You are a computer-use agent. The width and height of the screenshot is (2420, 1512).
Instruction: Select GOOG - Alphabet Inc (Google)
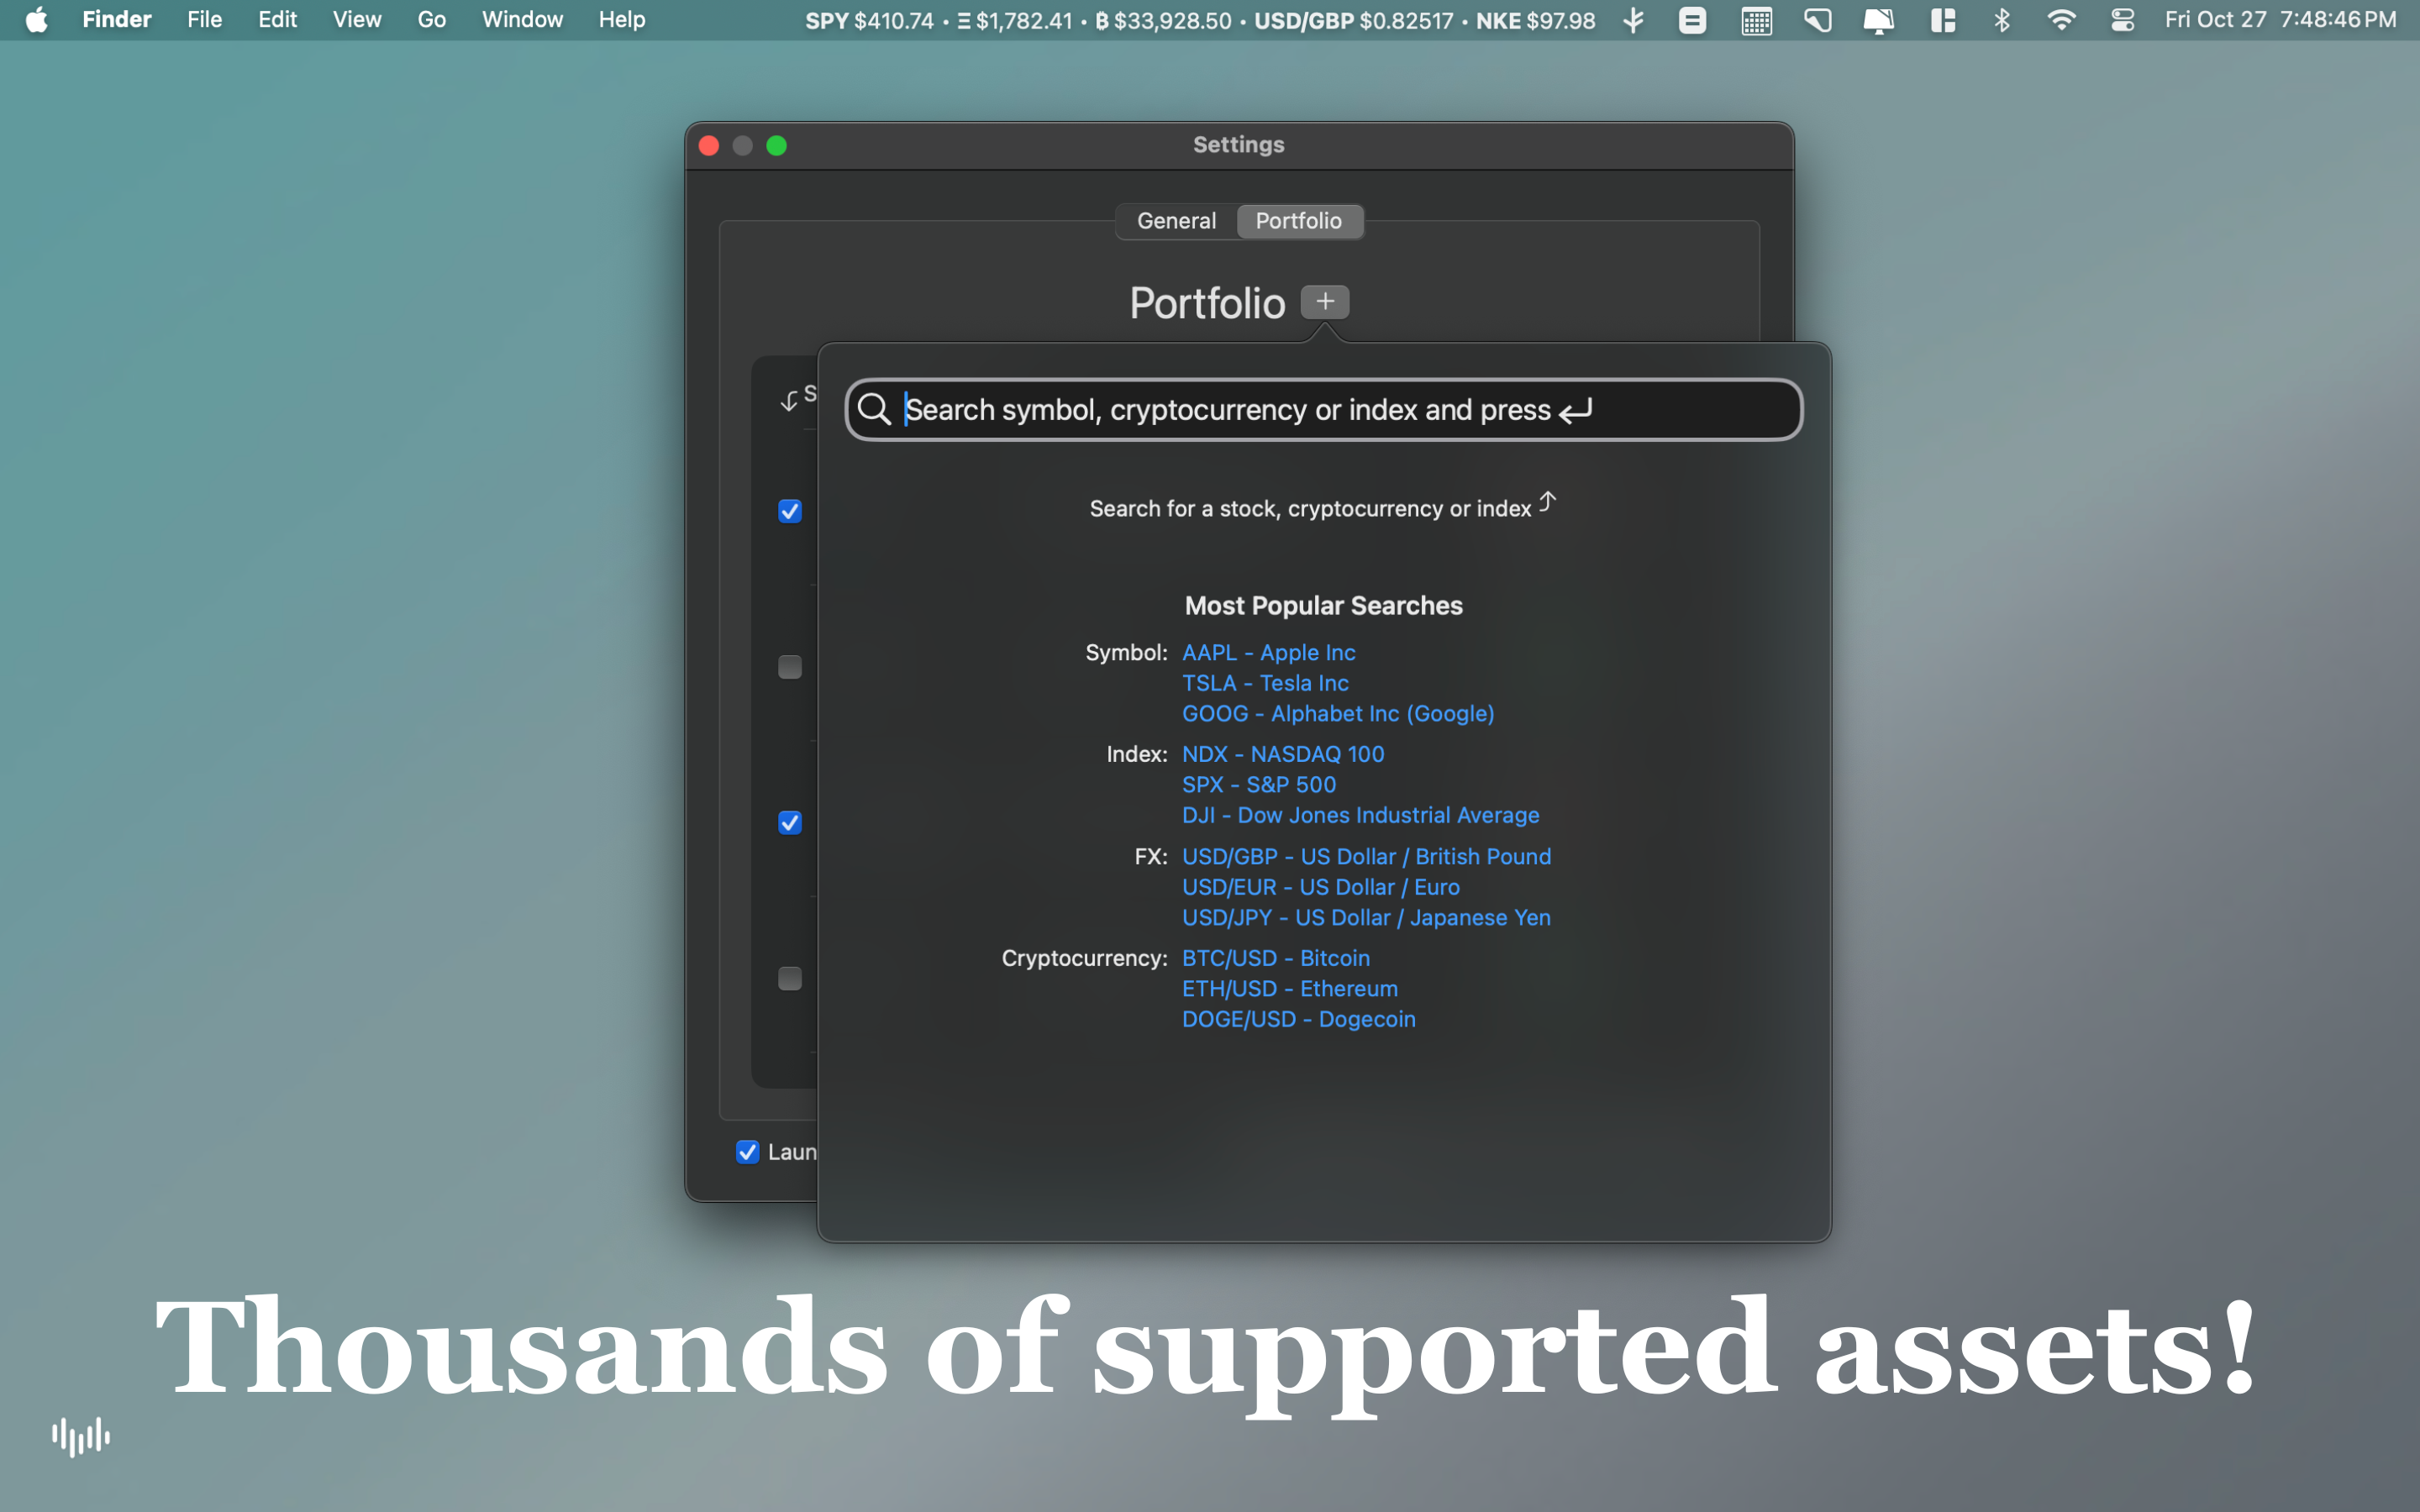(x=1338, y=714)
